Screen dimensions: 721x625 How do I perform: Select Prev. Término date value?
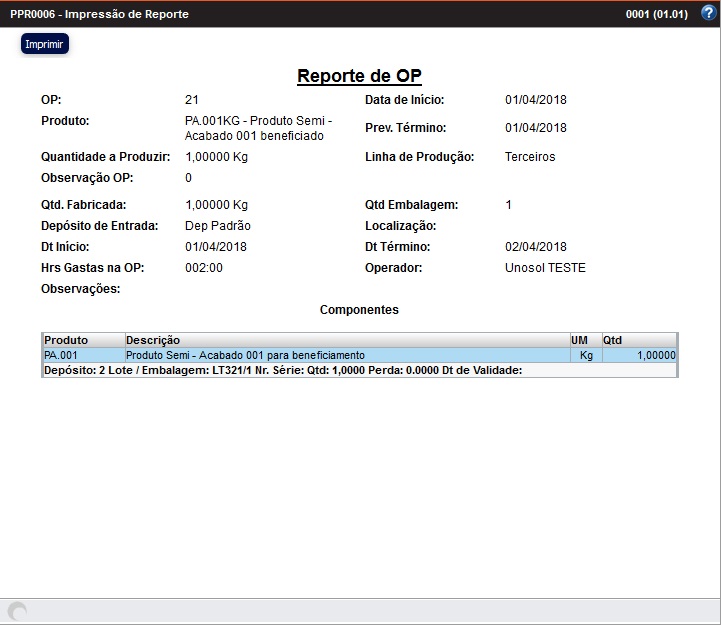point(536,128)
